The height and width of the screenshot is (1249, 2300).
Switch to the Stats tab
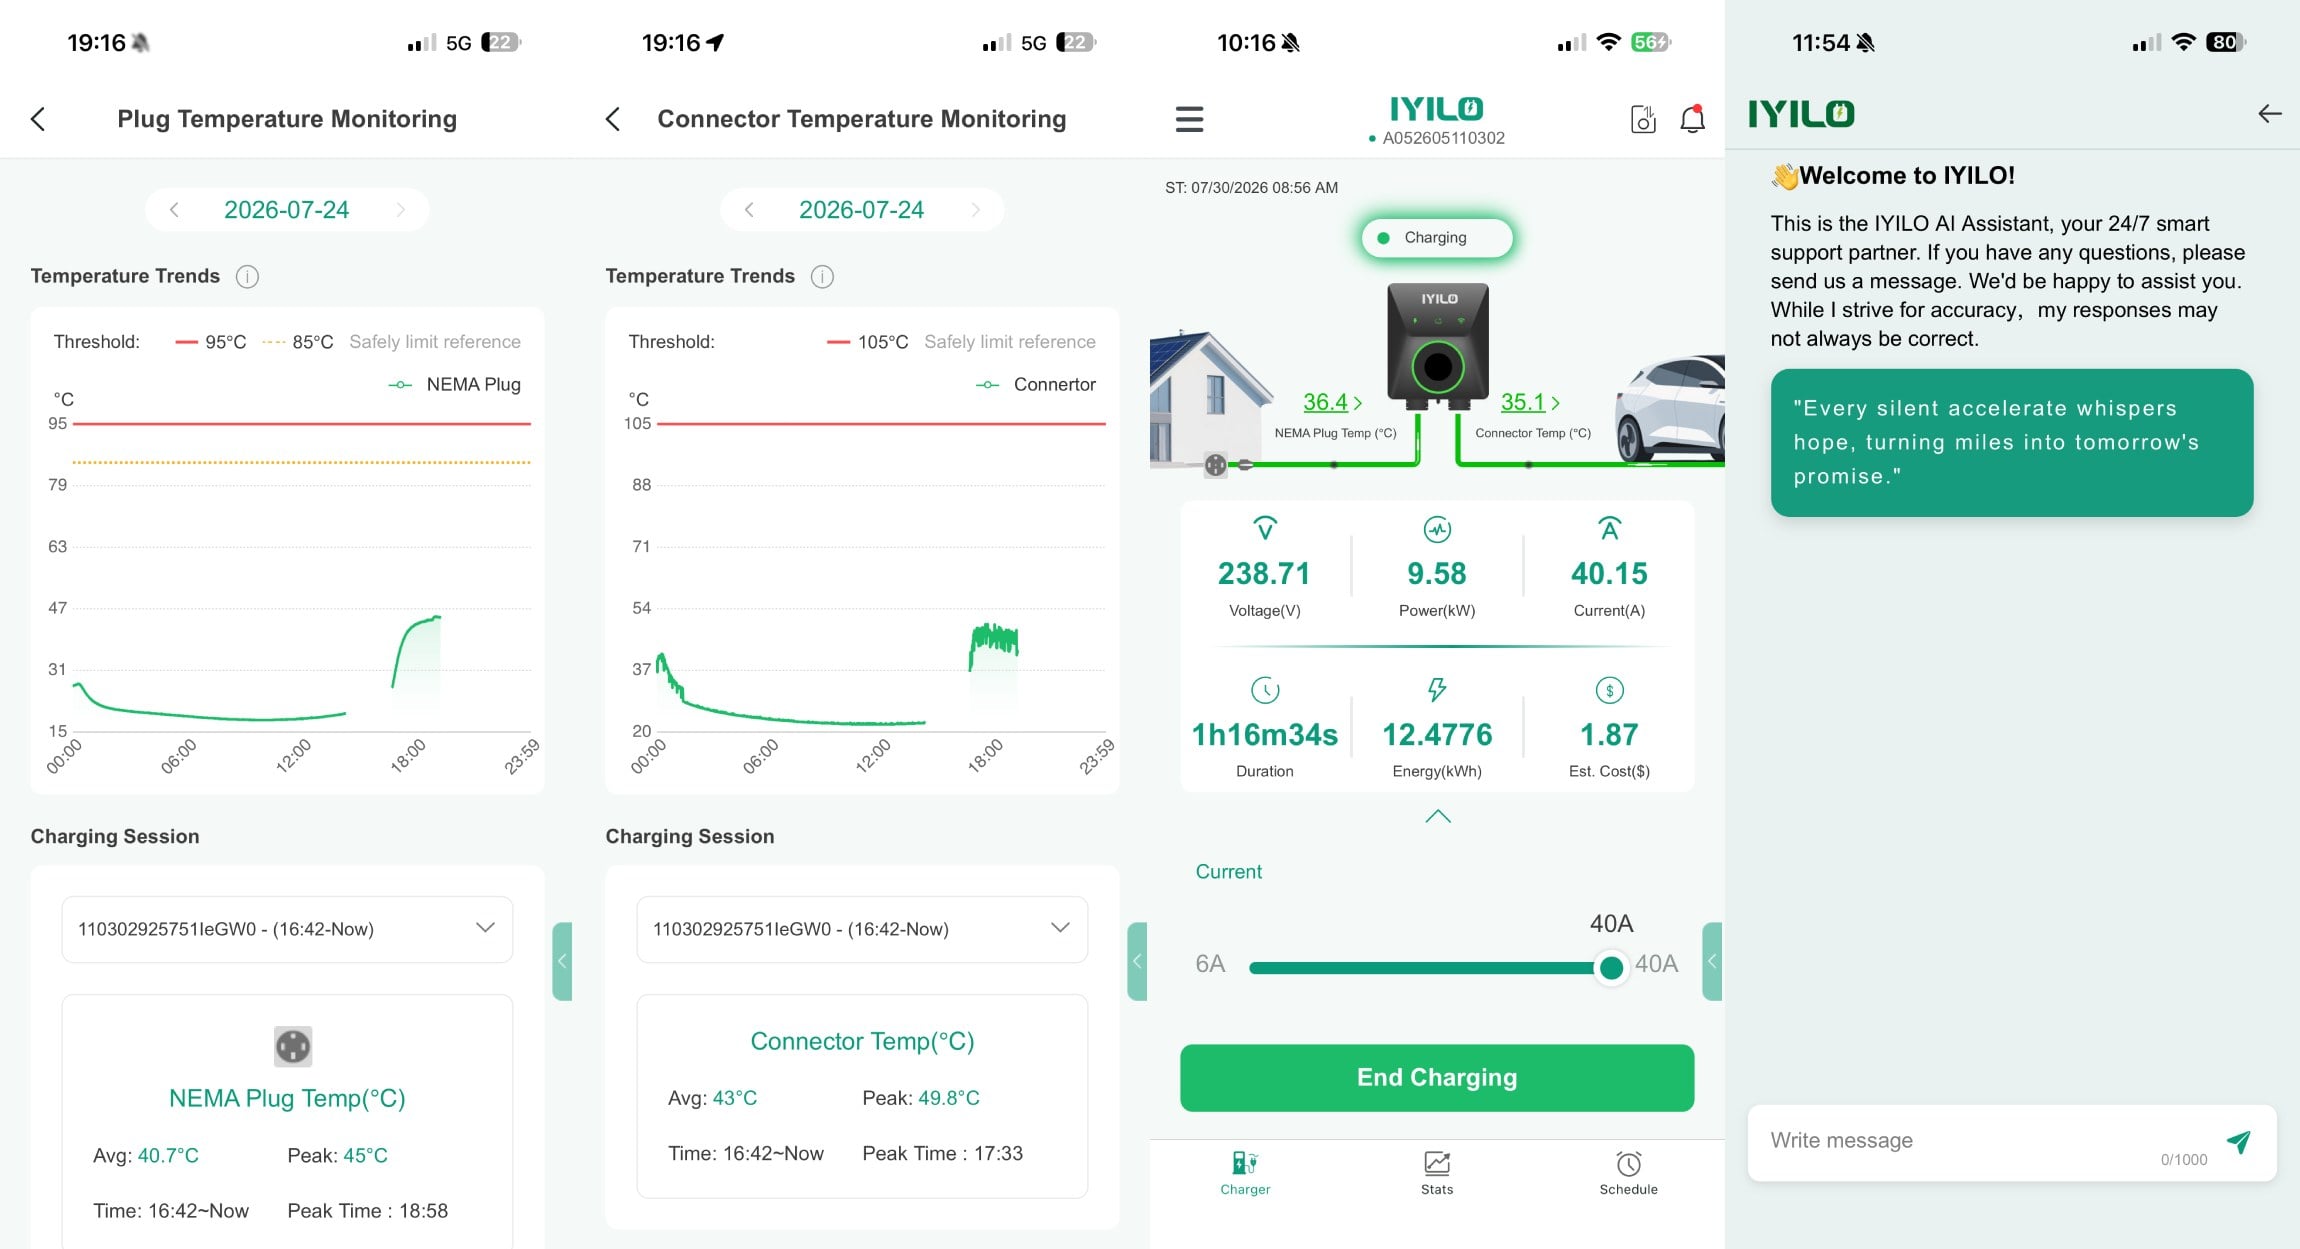(1437, 1173)
